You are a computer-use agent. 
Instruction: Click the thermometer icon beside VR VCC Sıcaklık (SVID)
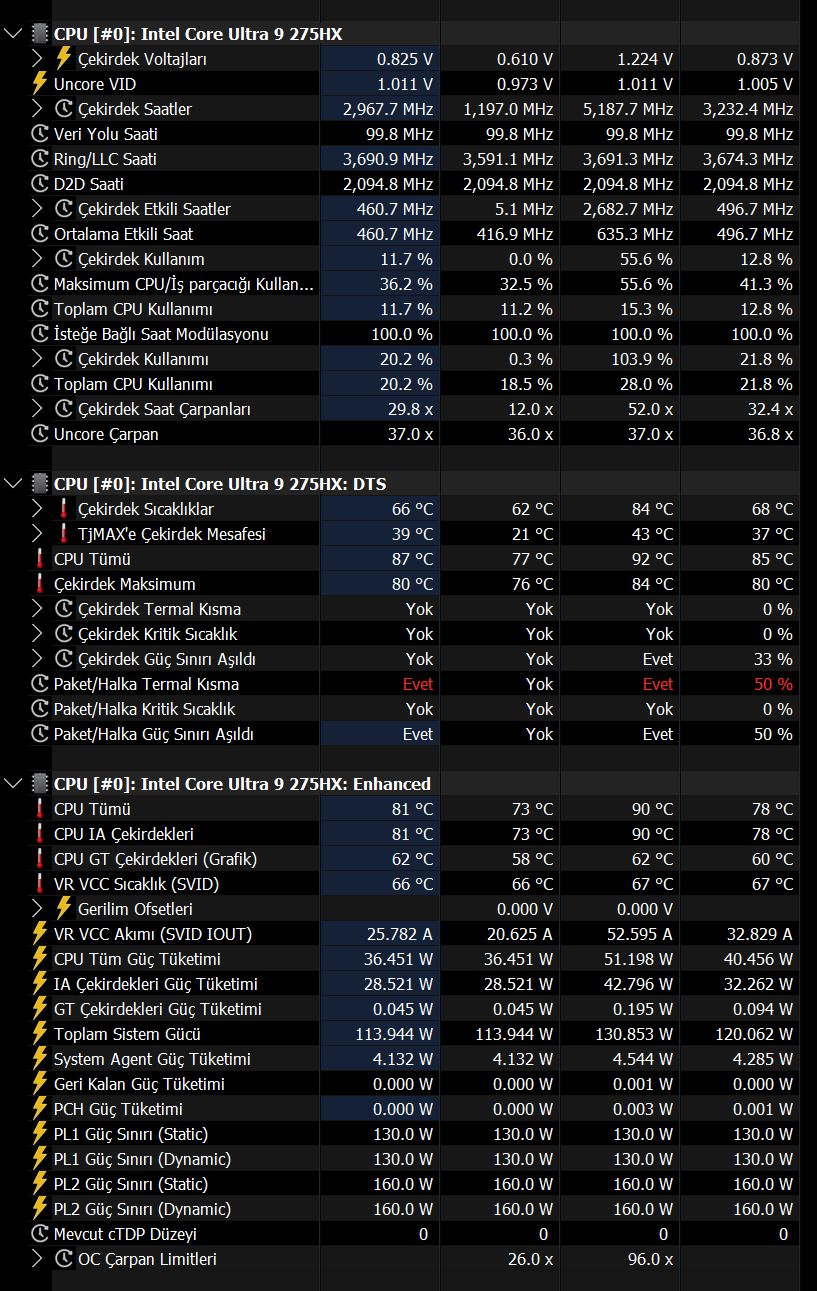pos(40,884)
